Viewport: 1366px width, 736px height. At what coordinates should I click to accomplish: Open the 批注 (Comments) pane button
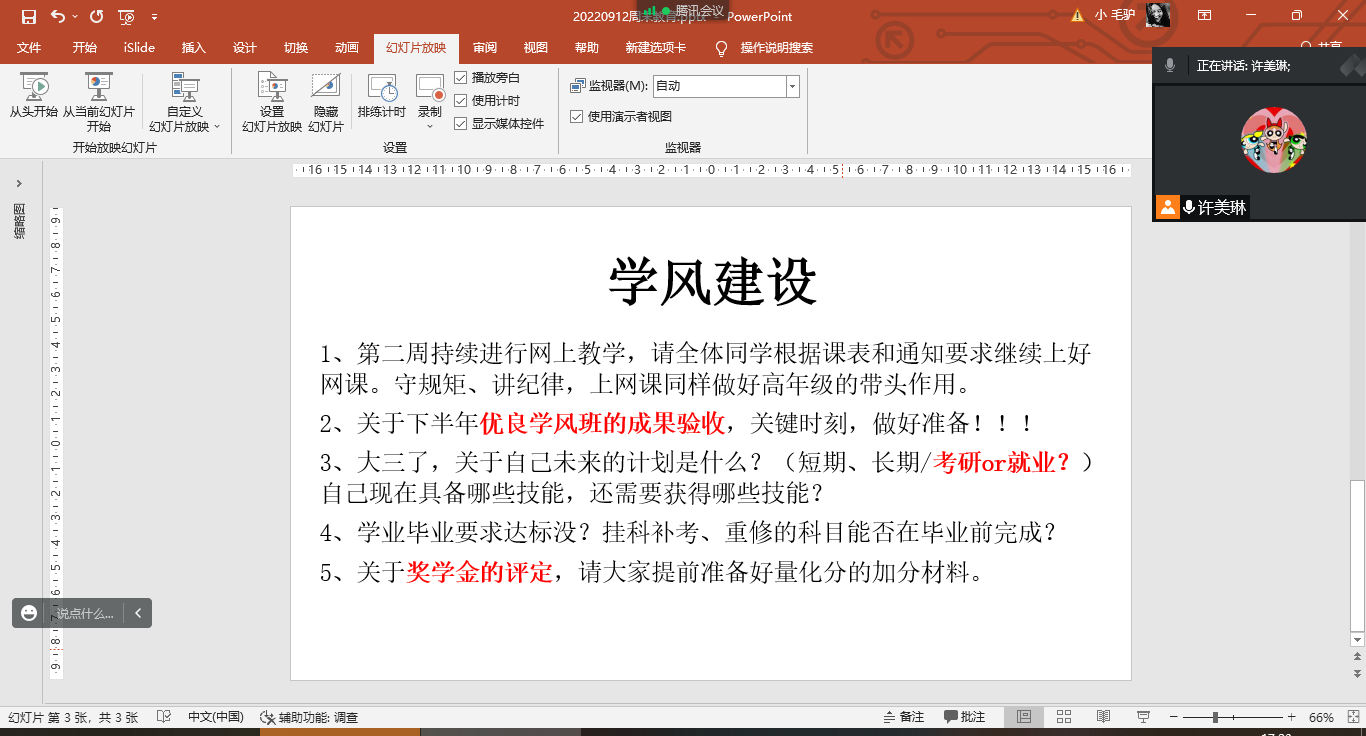964,717
